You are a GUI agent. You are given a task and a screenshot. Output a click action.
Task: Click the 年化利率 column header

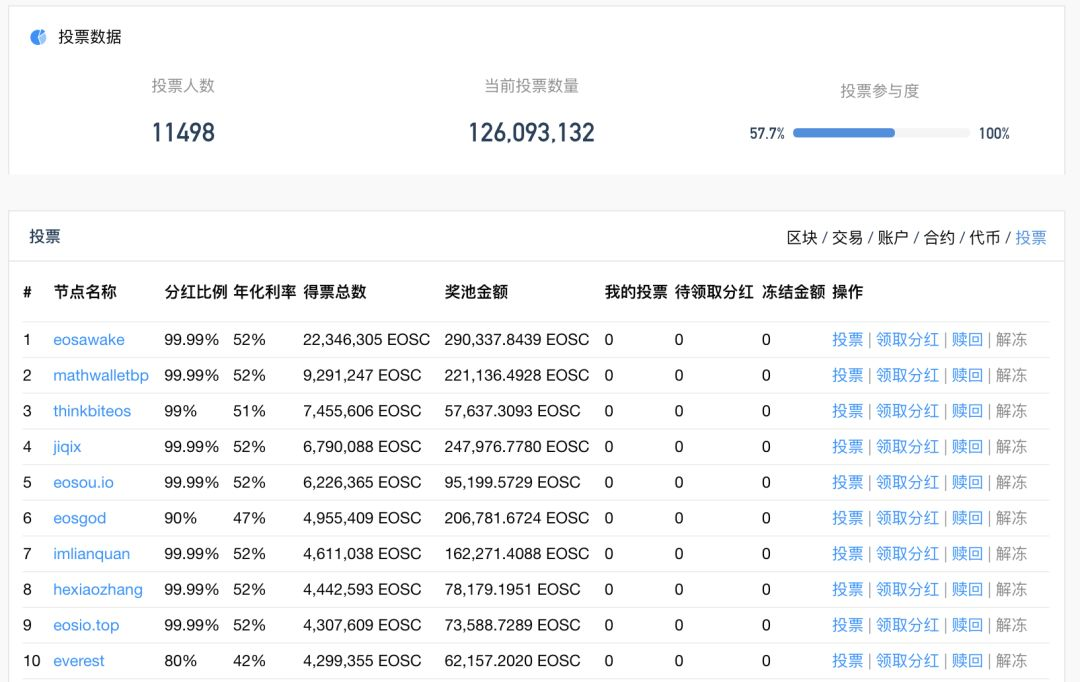(x=264, y=292)
